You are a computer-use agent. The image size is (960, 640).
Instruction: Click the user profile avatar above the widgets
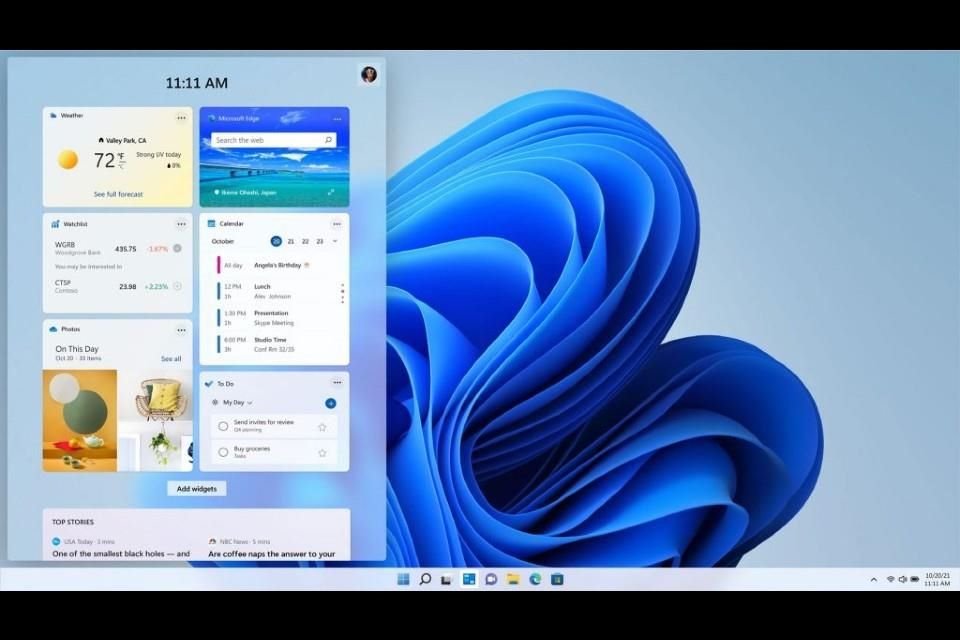point(369,73)
